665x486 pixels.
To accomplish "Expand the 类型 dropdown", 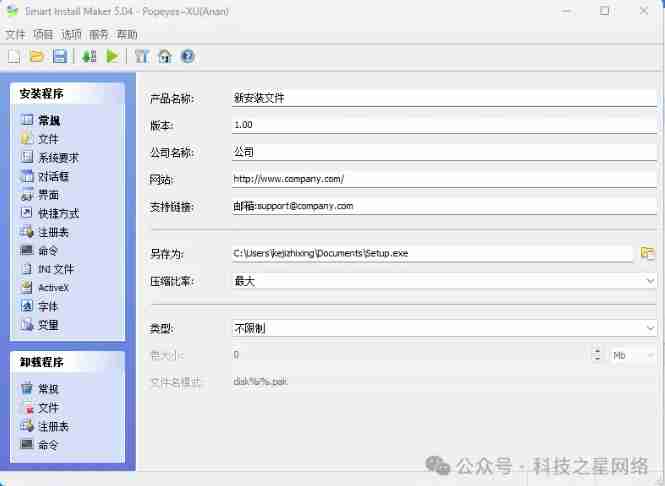I will [x=650, y=328].
